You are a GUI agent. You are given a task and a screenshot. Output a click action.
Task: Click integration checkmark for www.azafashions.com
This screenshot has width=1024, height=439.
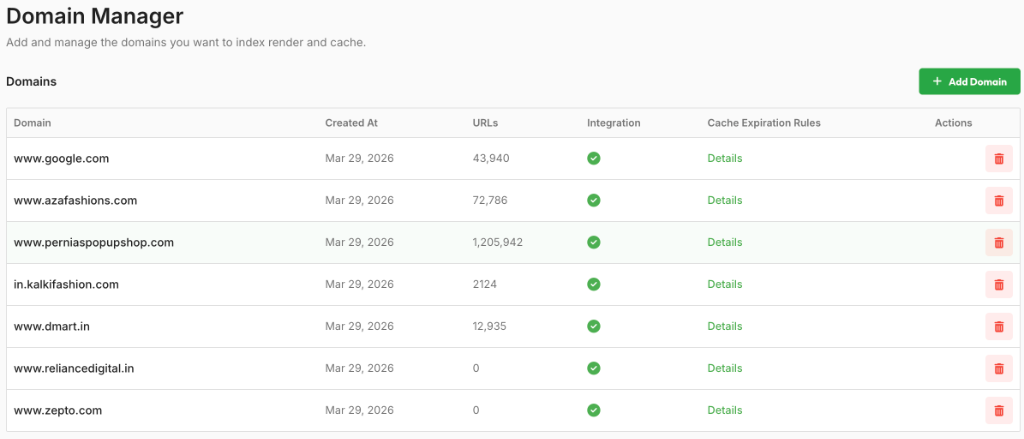point(594,200)
